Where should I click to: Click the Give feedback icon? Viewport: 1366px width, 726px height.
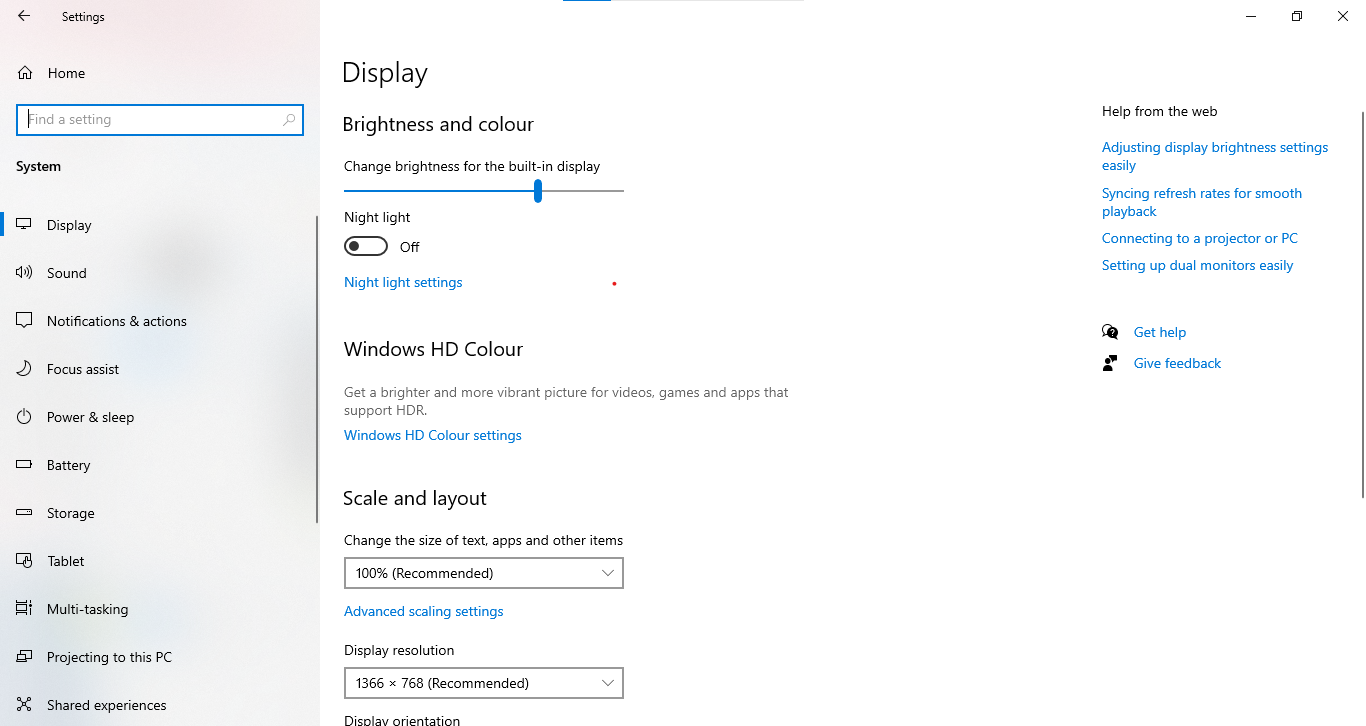click(x=1110, y=363)
